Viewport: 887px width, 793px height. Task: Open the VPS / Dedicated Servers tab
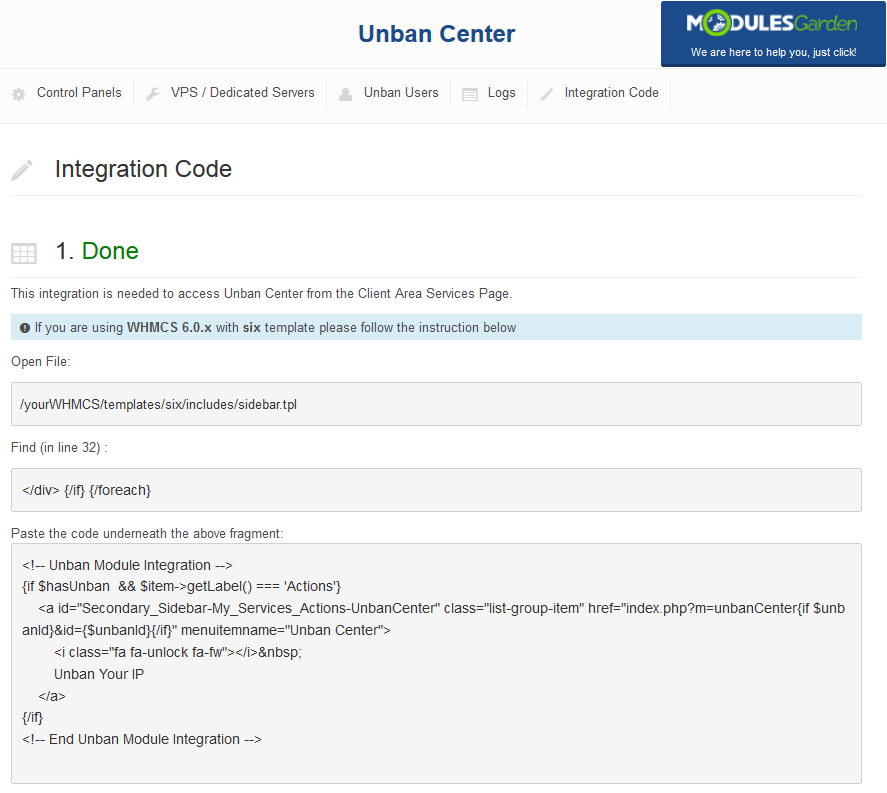click(243, 93)
